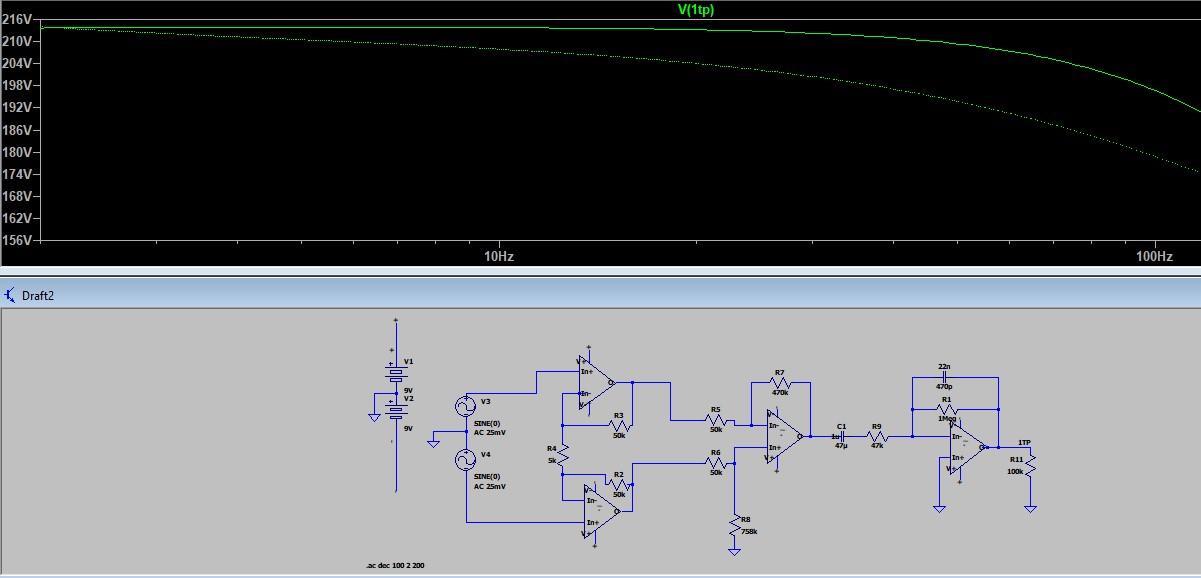
Task: Click the 10Hz frequency axis label
Action: coord(499,257)
